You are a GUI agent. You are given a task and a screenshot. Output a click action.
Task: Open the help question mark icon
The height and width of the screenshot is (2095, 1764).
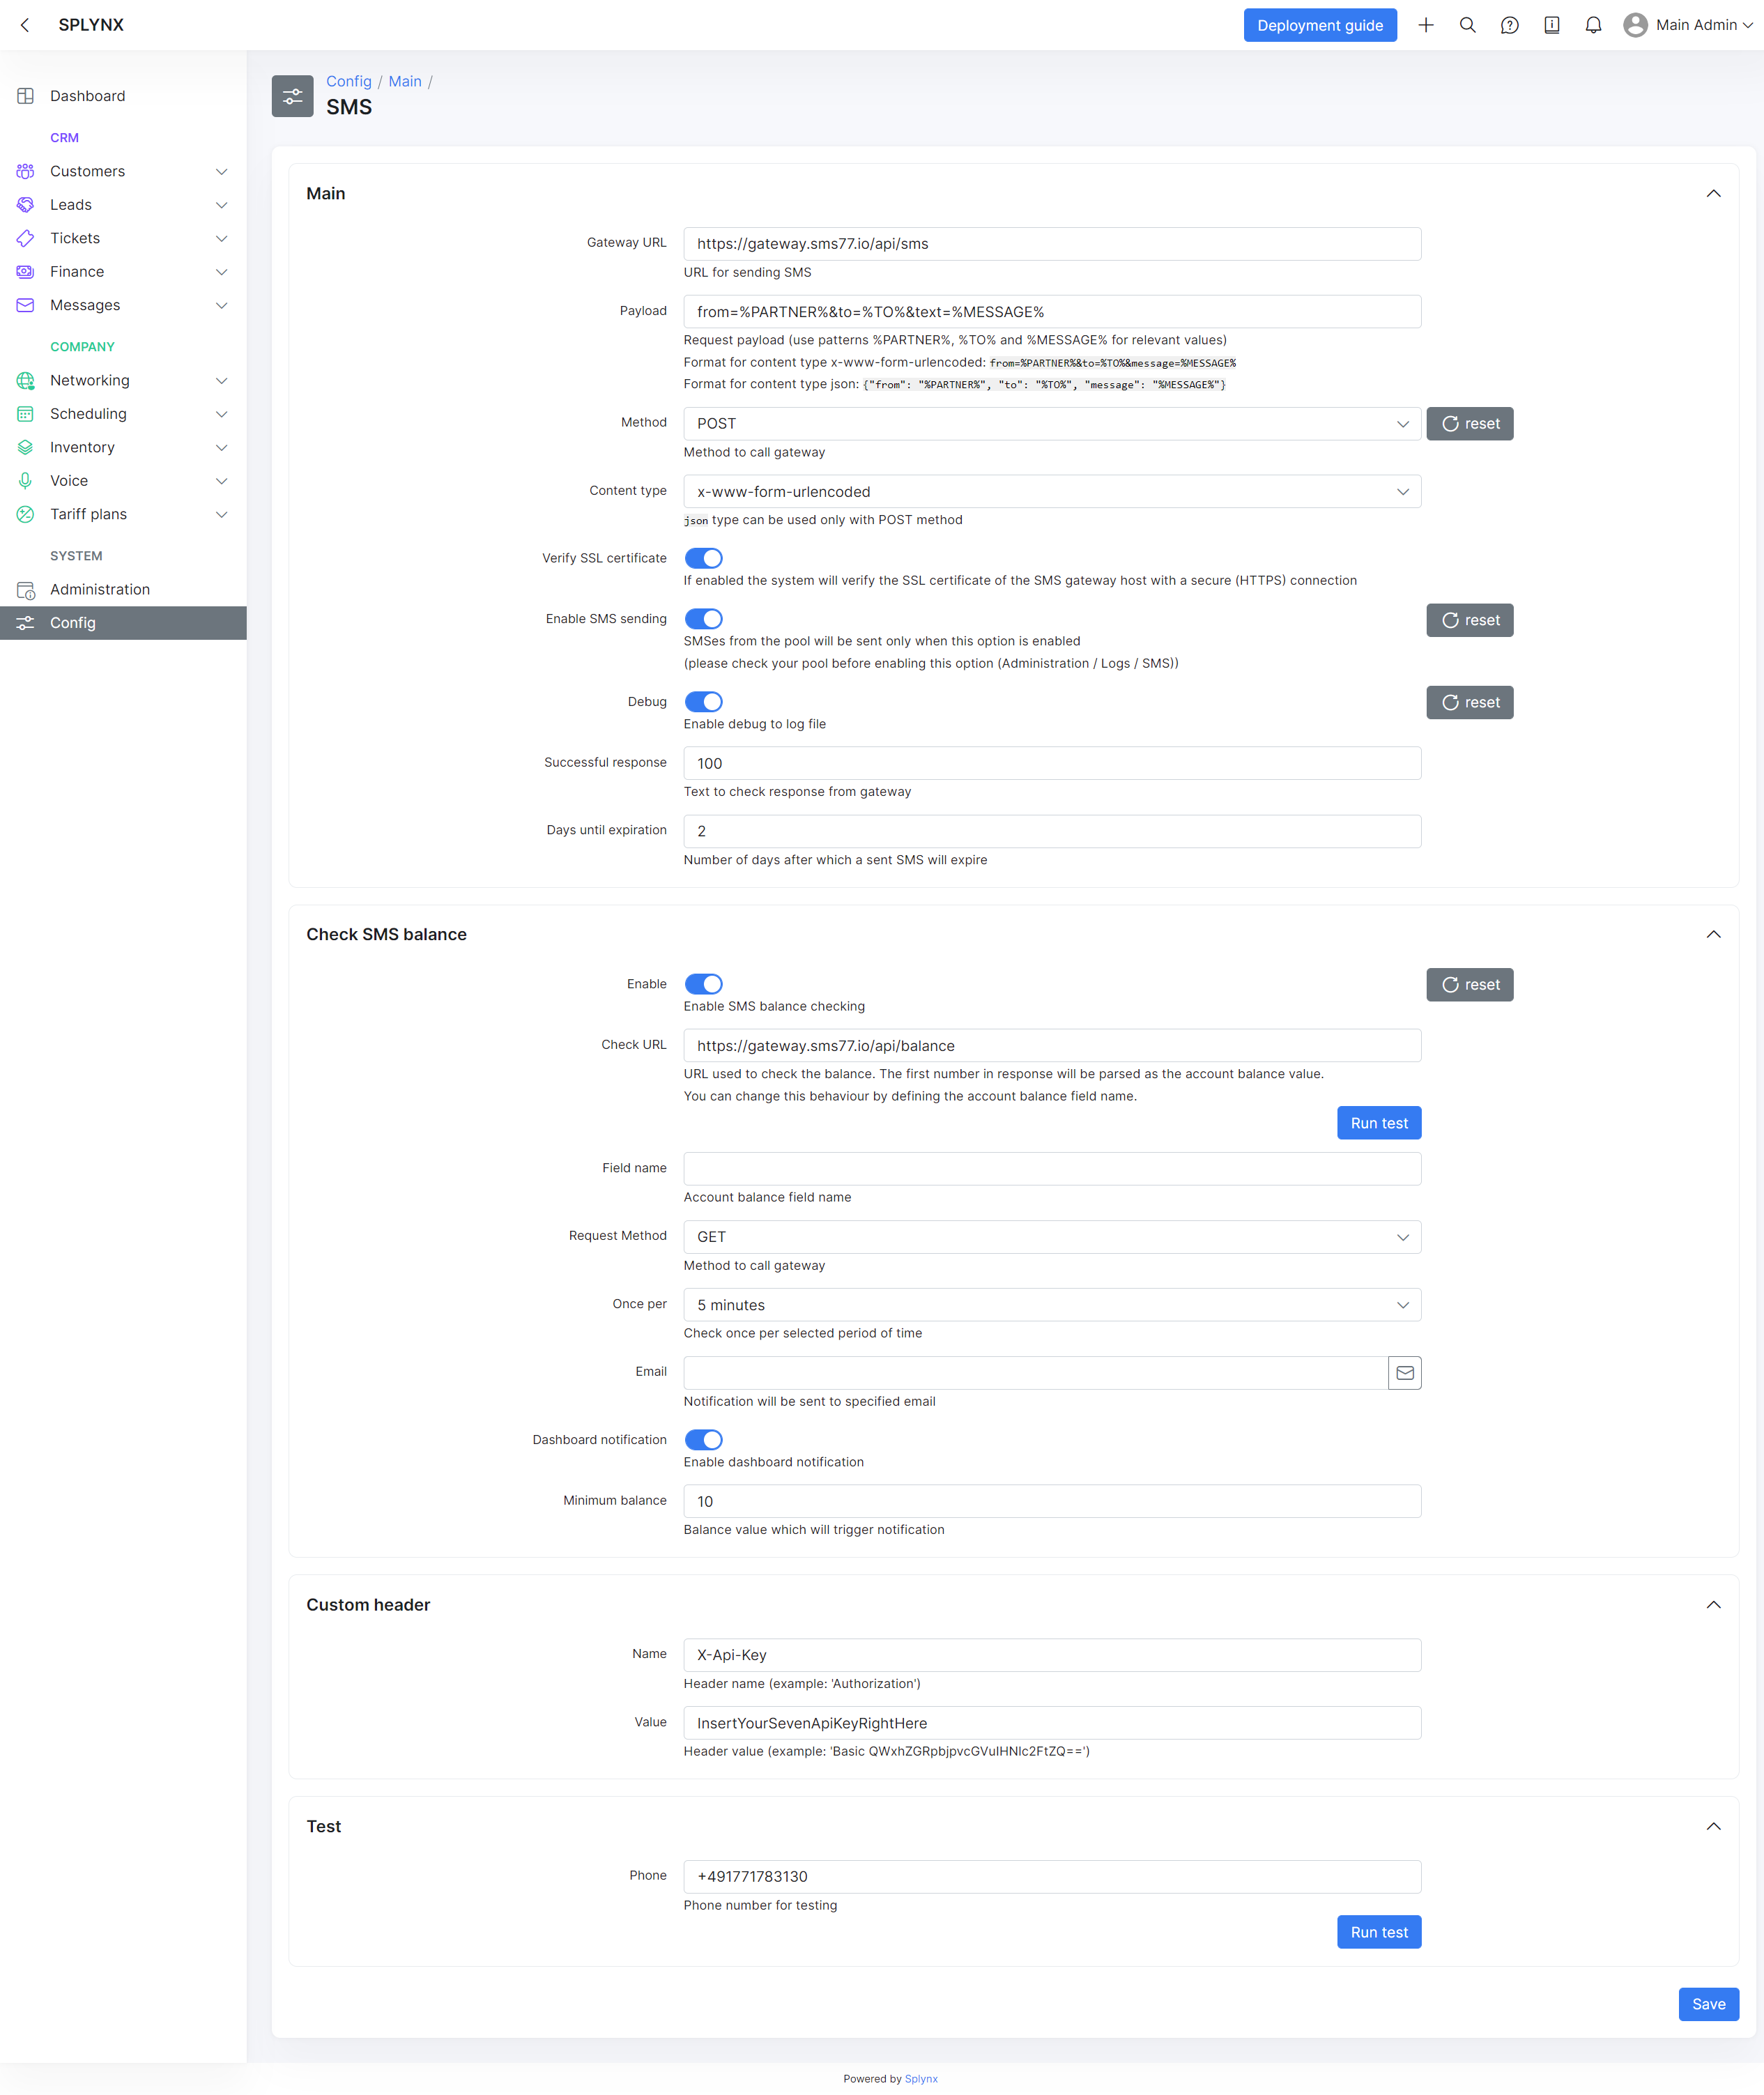point(1509,25)
